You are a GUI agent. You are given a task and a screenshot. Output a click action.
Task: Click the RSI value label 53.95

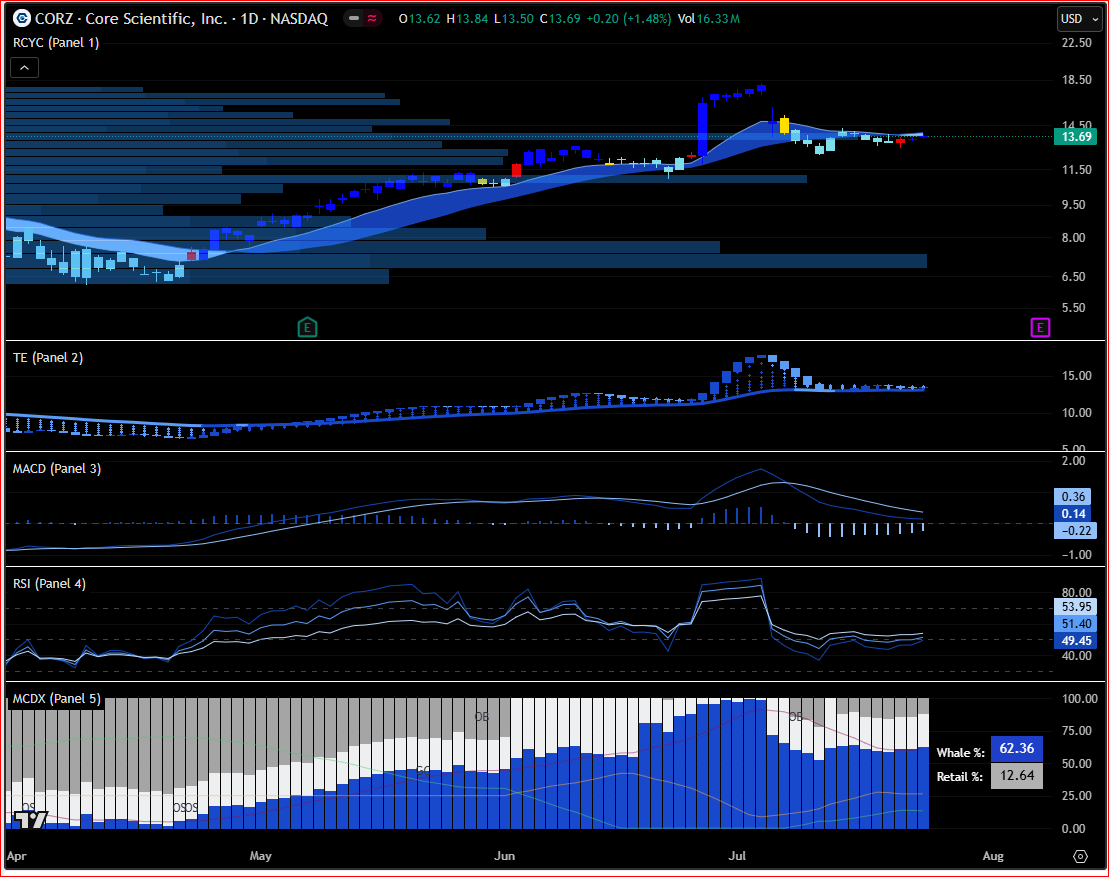point(1076,607)
